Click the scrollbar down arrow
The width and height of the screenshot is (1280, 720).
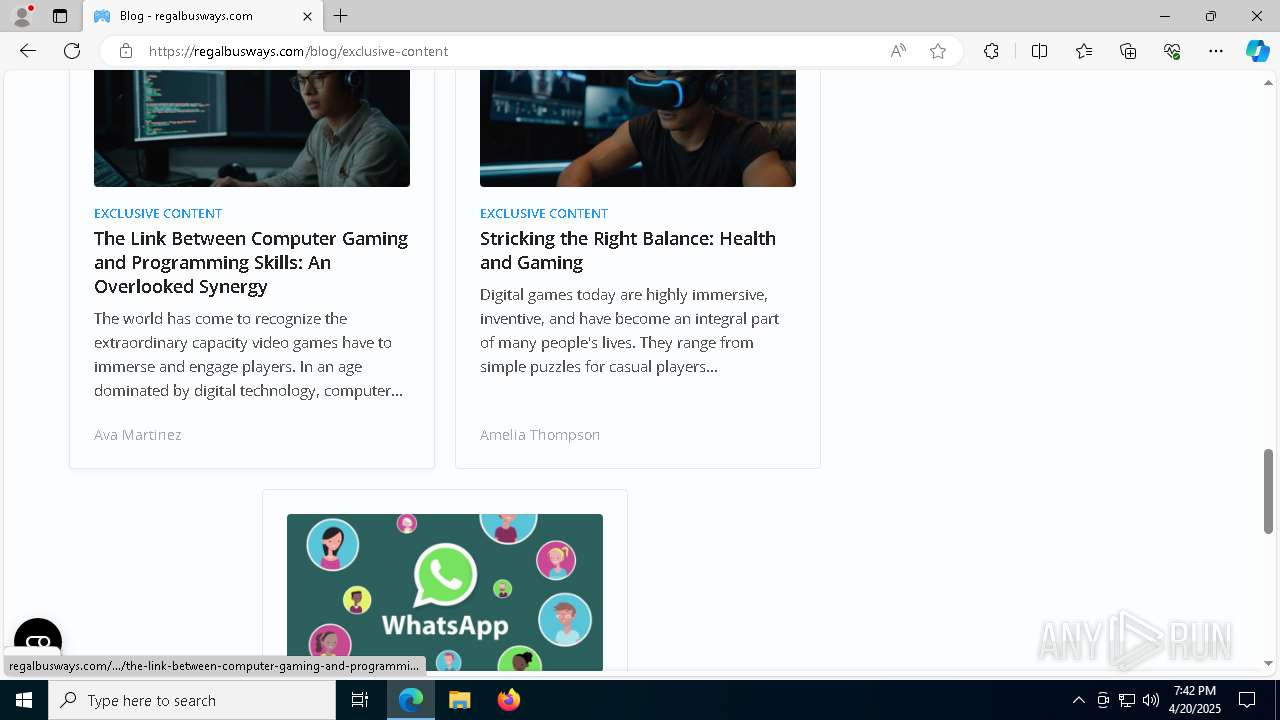point(1269,663)
